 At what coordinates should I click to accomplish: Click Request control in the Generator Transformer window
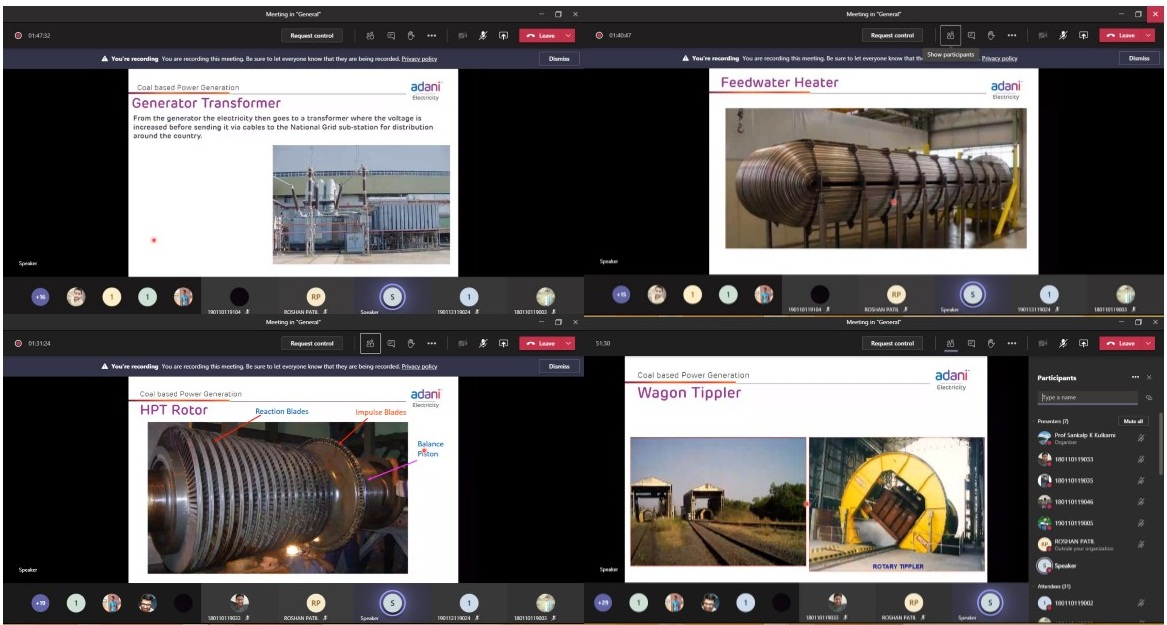point(312,35)
